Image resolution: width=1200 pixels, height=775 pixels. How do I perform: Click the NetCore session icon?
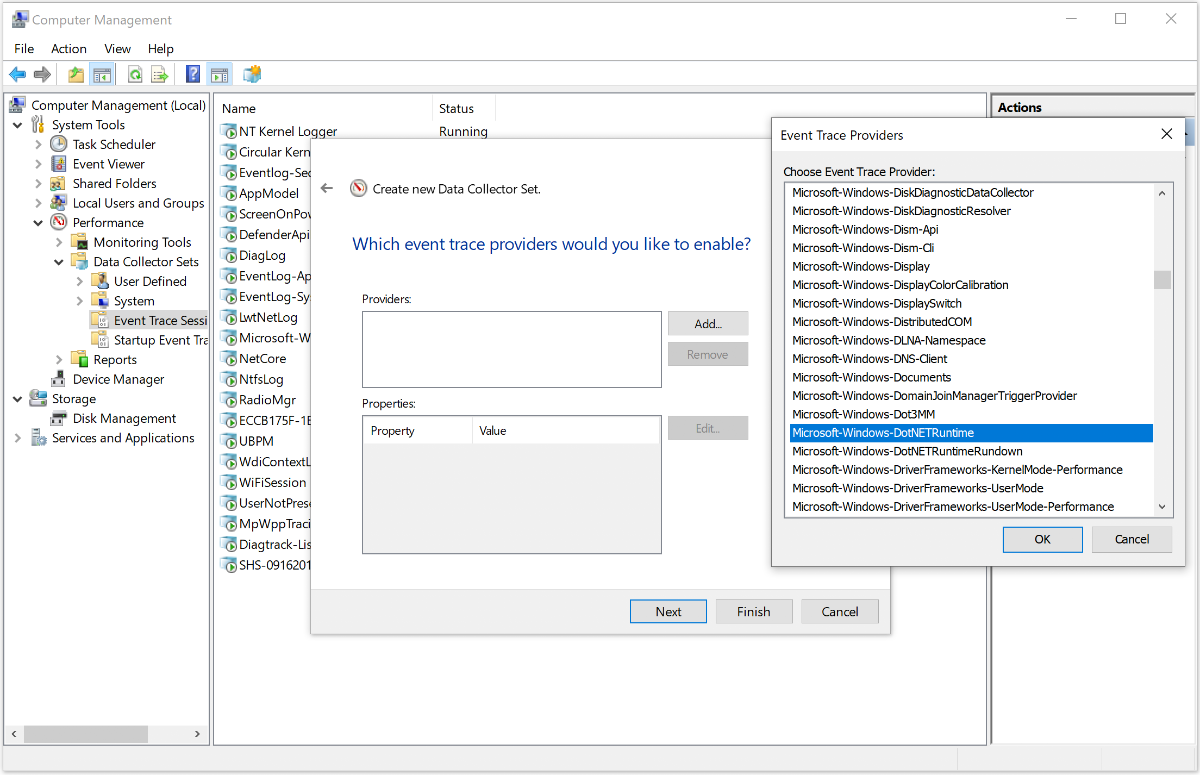[x=228, y=358]
